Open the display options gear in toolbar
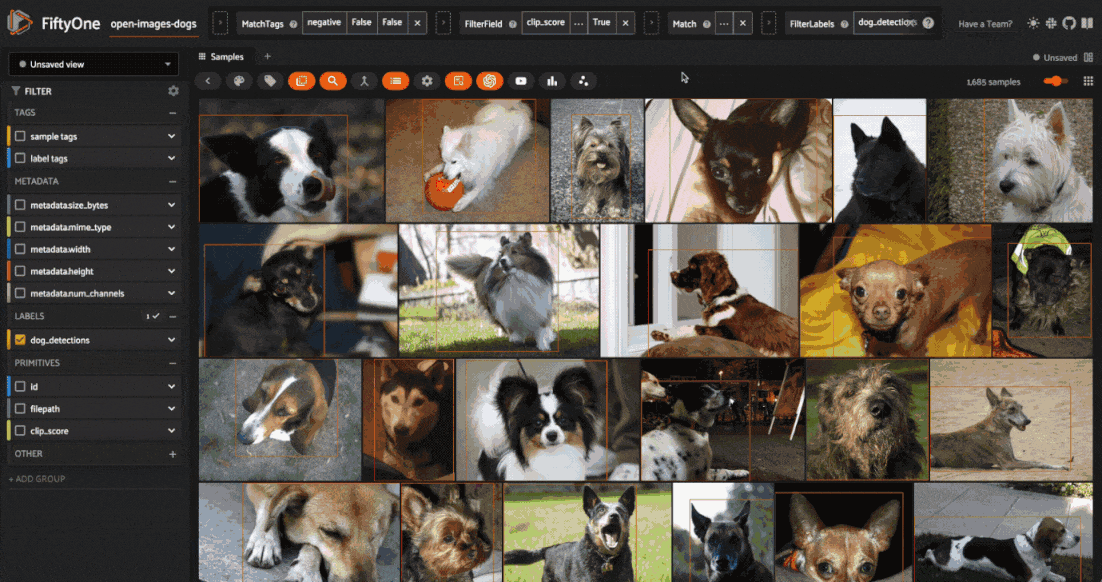This screenshot has width=1102, height=582. [x=427, y=81]
